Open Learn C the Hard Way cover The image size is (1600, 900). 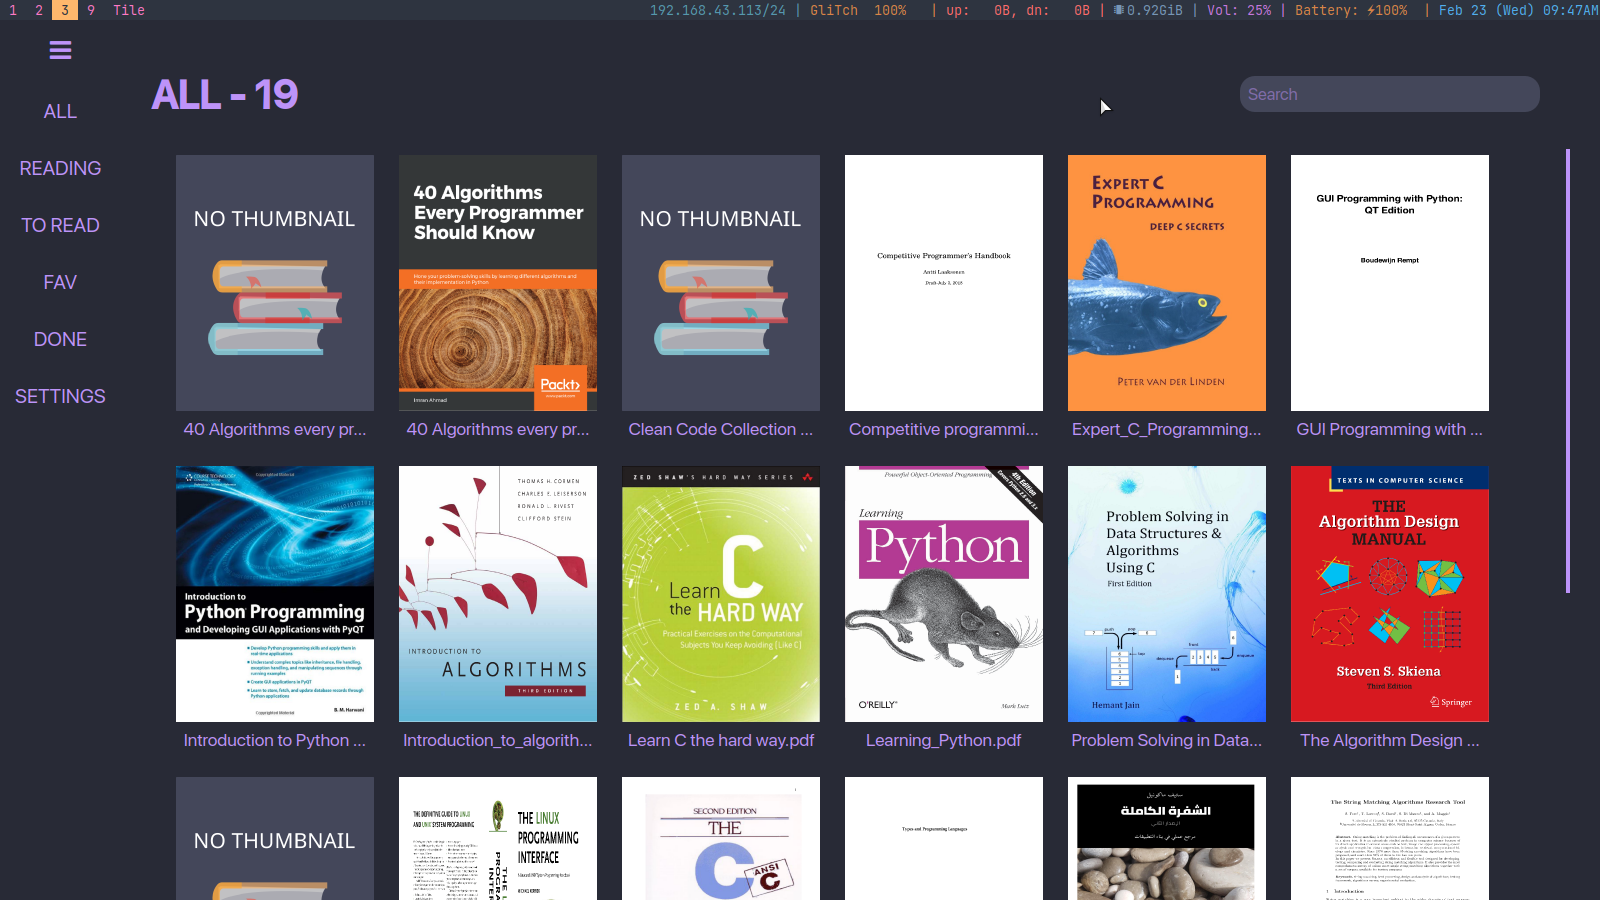tap(721, 594)
